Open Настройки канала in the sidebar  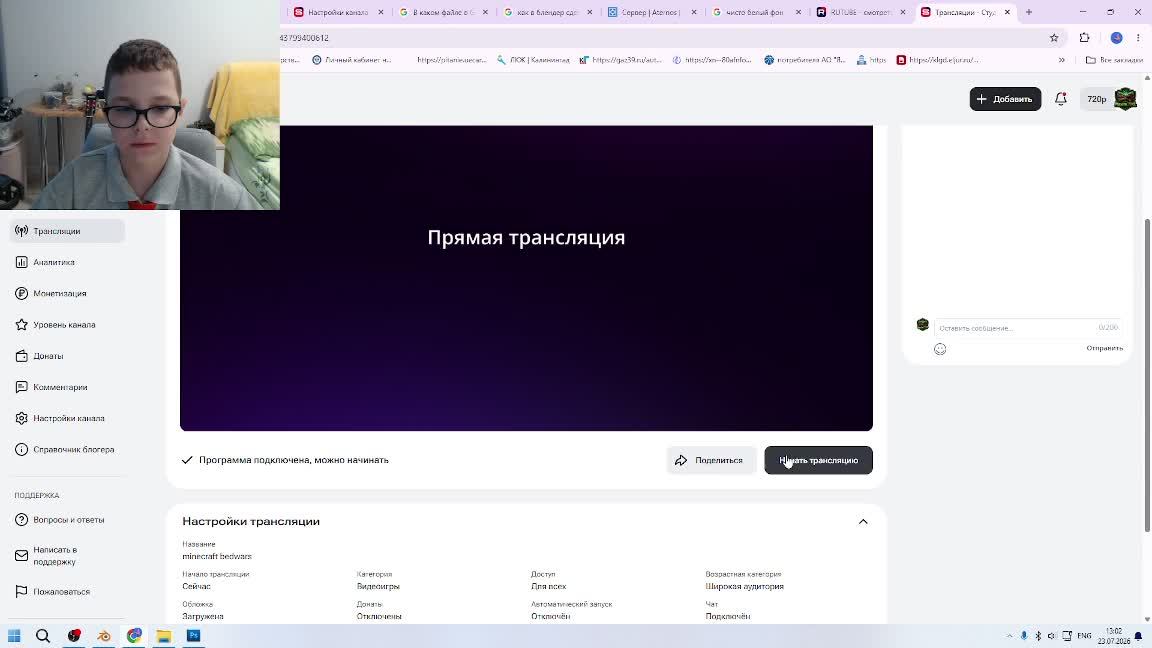pyautogui.click(x=68, y=418)
